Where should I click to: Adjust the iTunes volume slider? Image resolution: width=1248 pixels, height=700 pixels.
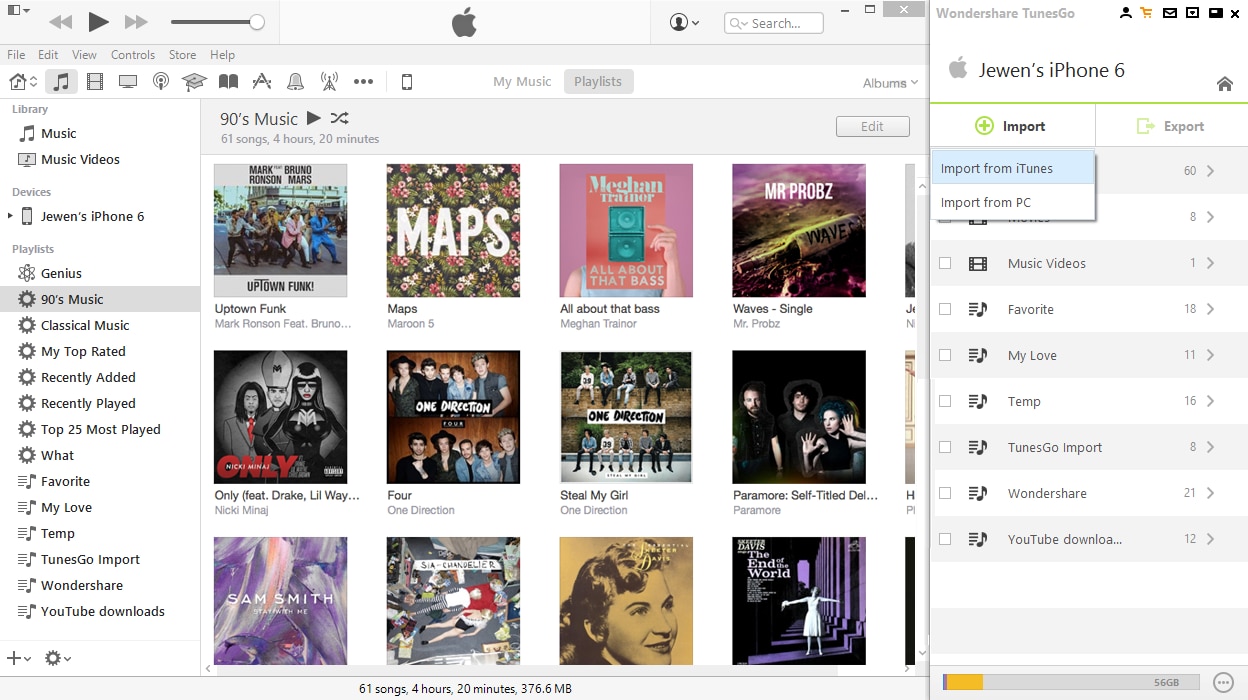257,22
